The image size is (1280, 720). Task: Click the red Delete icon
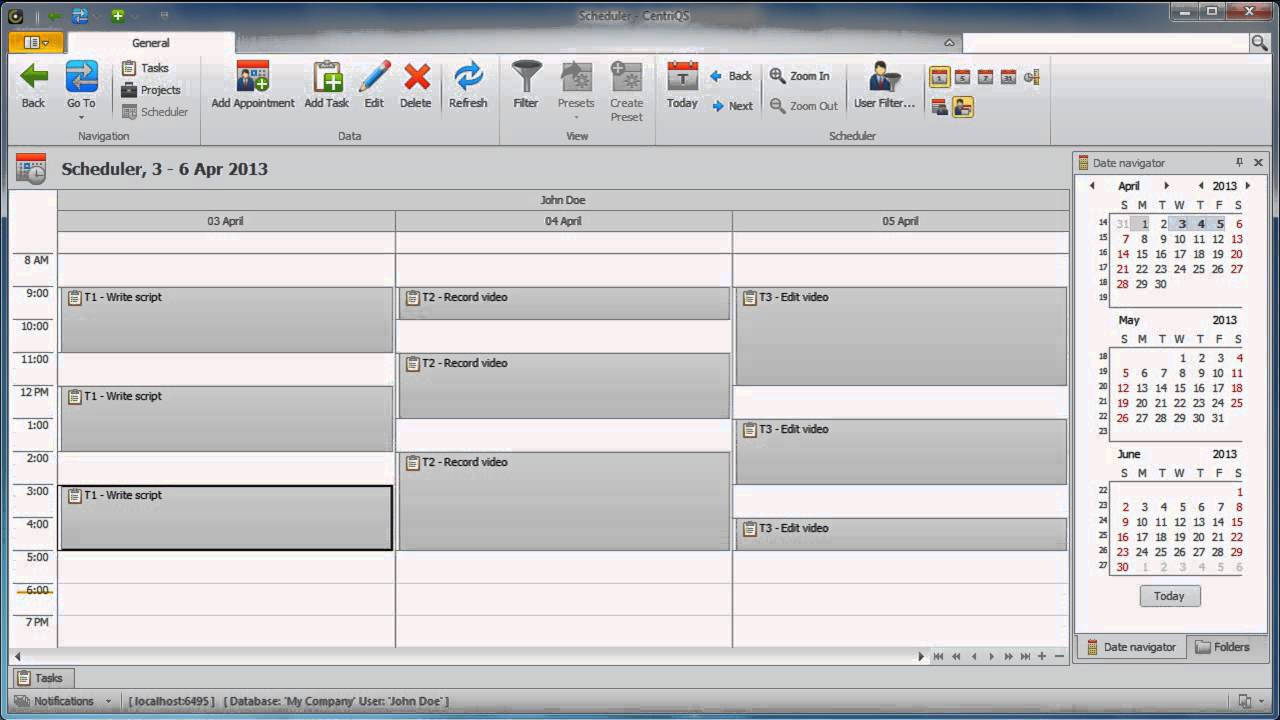[416, 85]
